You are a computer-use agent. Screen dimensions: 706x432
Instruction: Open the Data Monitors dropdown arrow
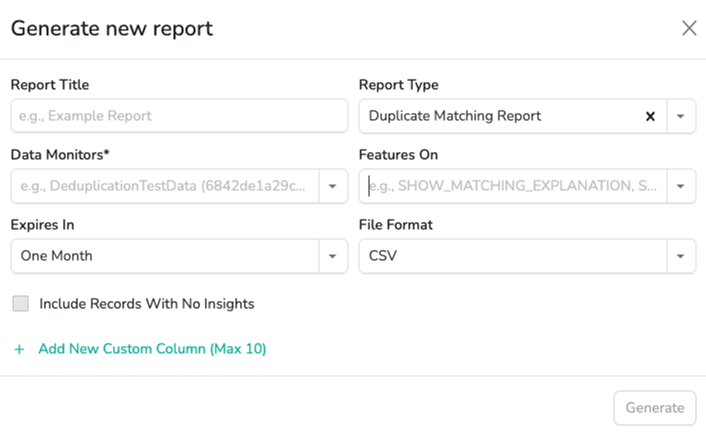pyautogui.click(x=333, y=186)
